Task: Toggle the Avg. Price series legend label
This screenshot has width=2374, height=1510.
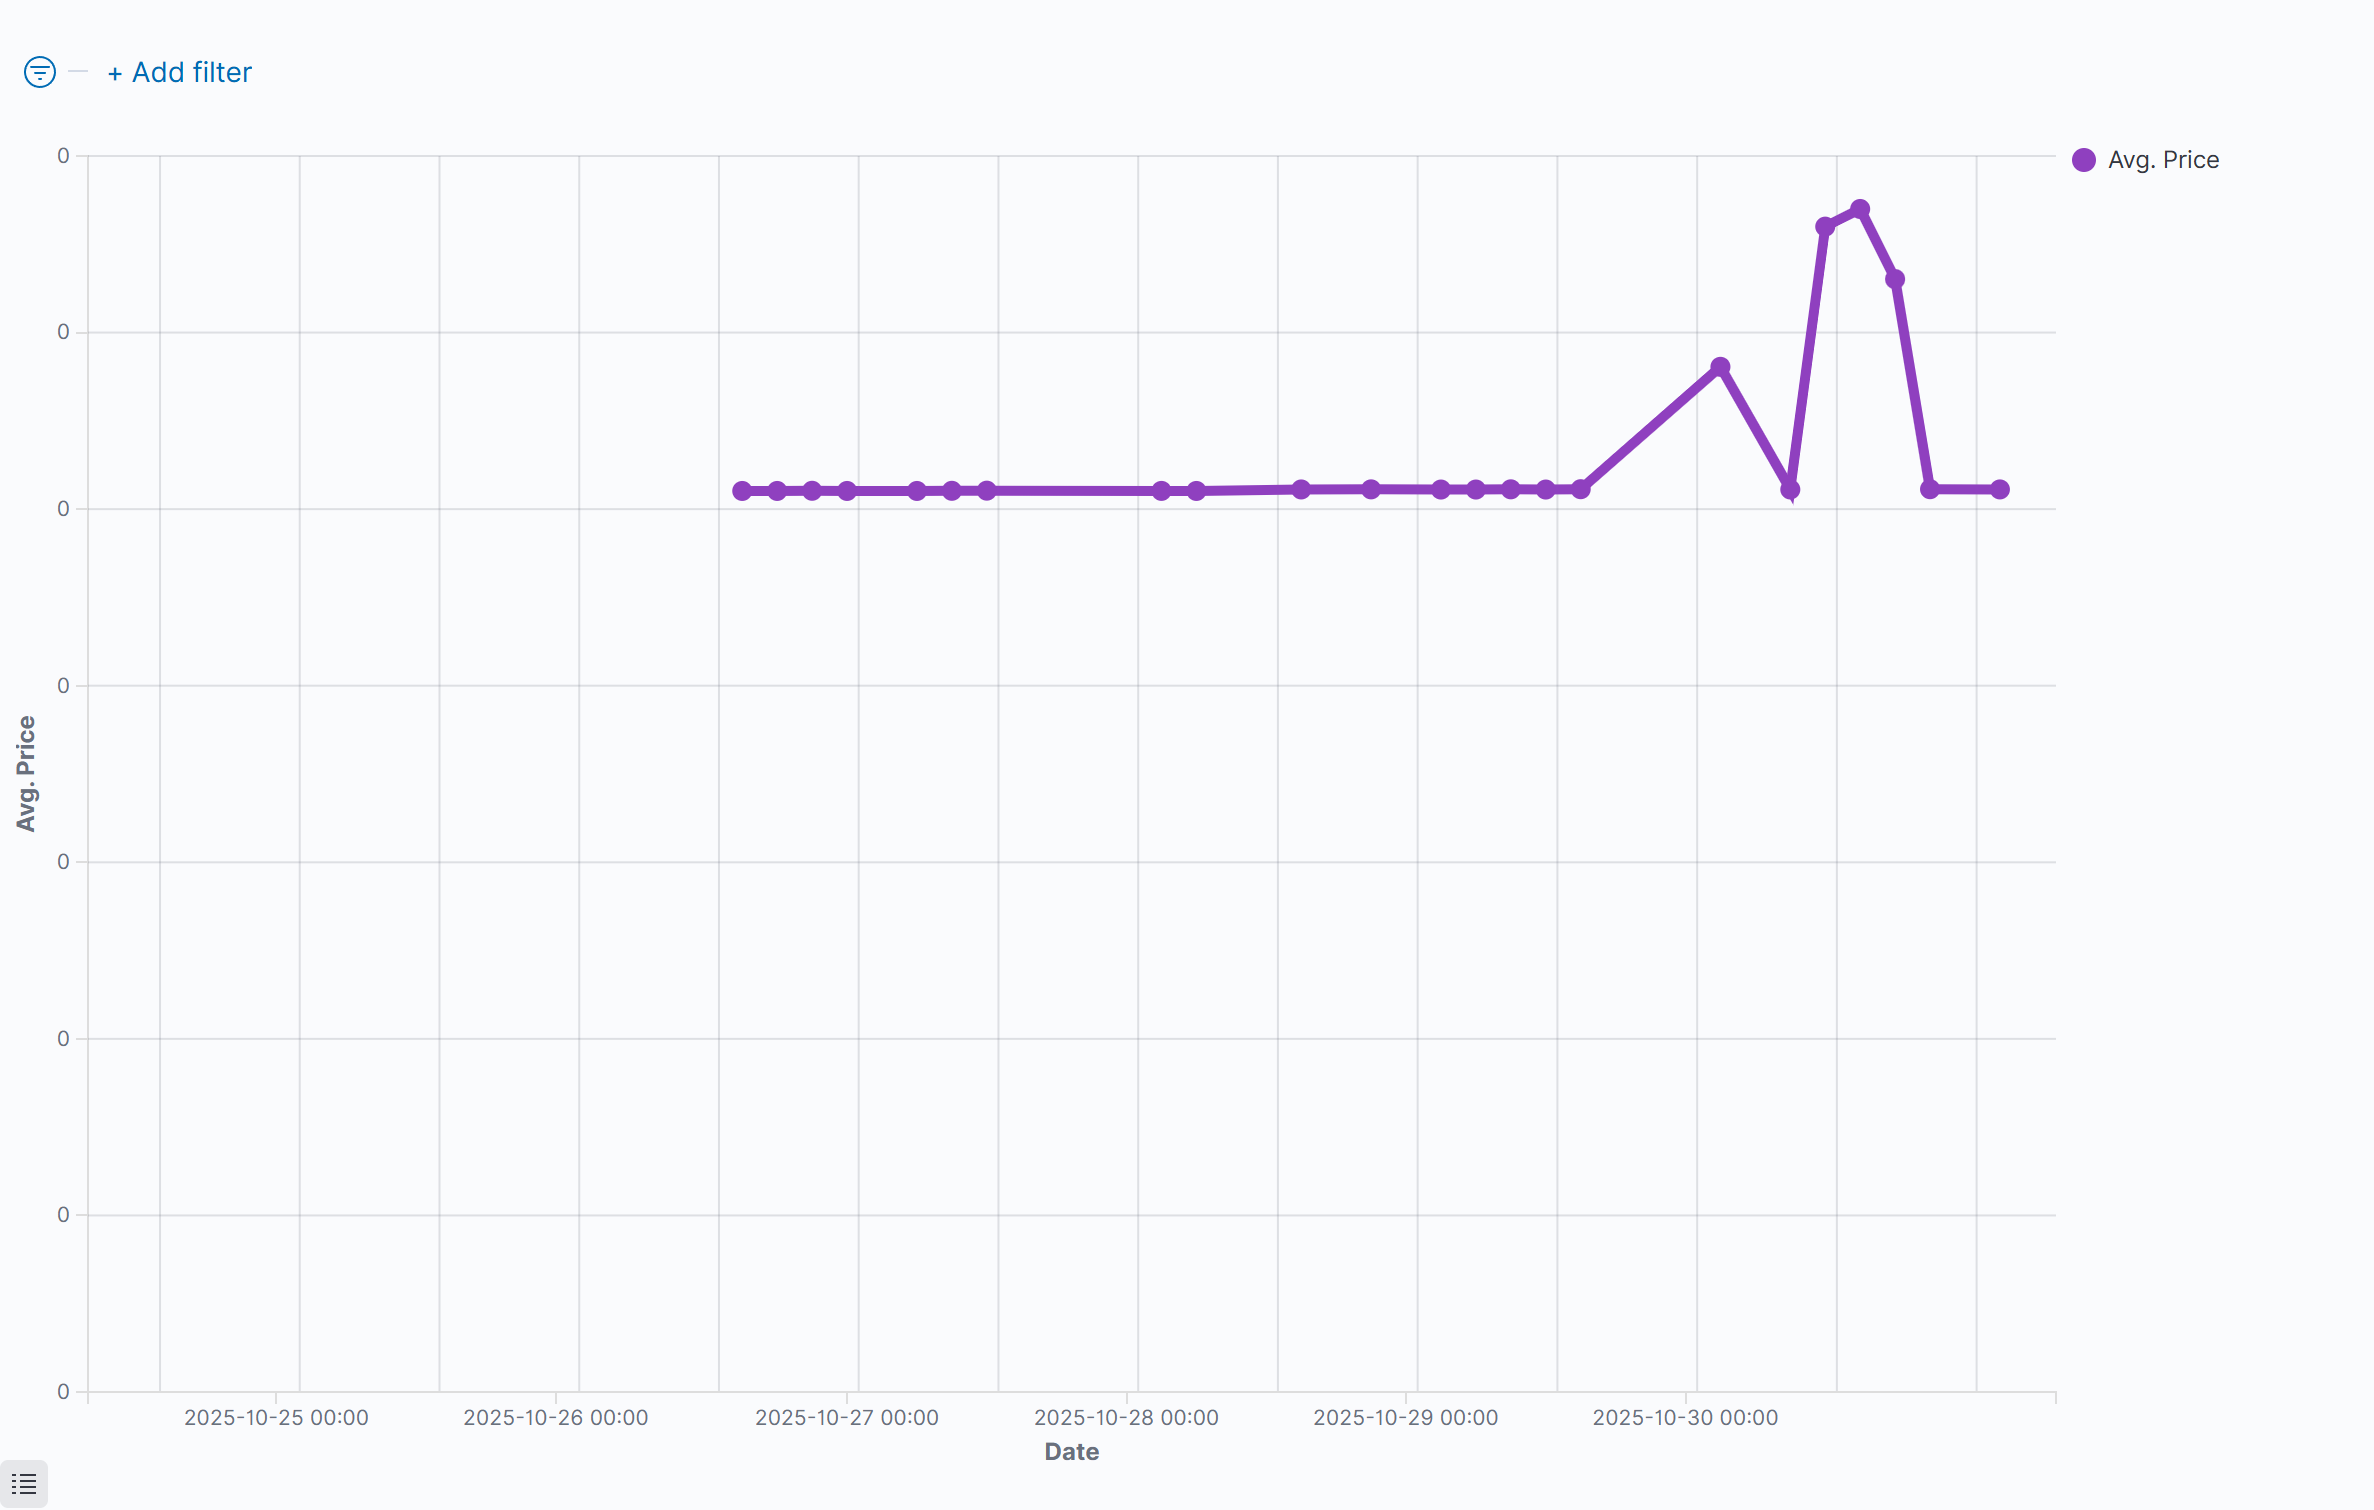Action: pos(2163,160)
